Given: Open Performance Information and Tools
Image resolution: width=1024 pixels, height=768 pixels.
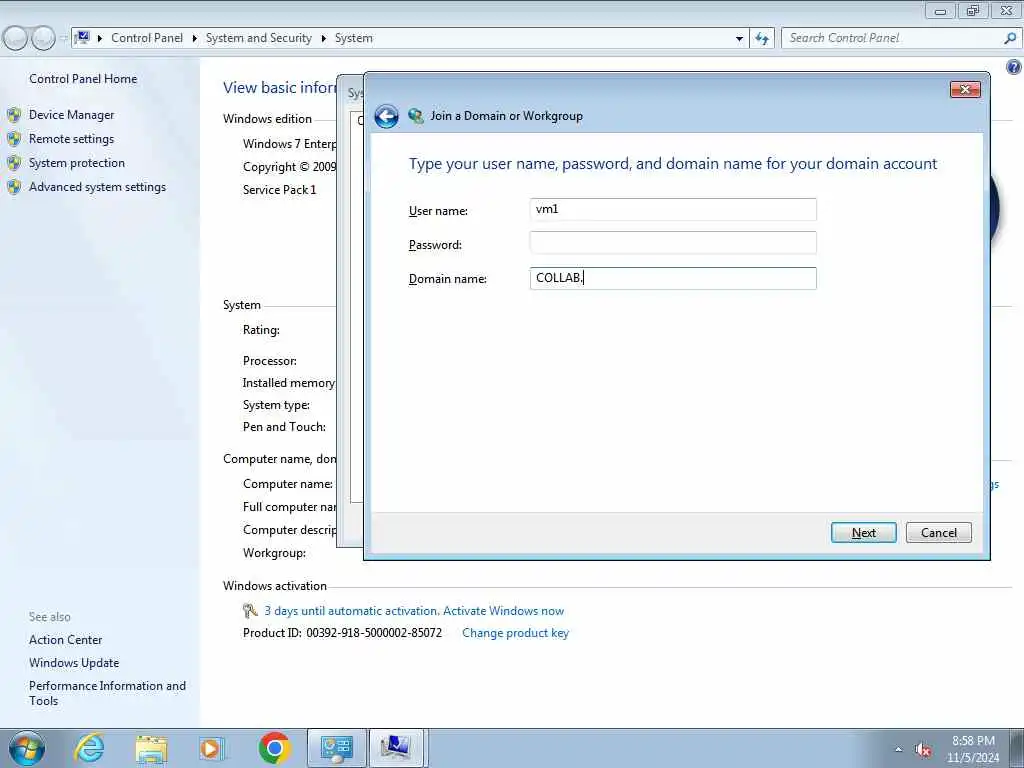Looking at the screenshot, I should (107, 693).
